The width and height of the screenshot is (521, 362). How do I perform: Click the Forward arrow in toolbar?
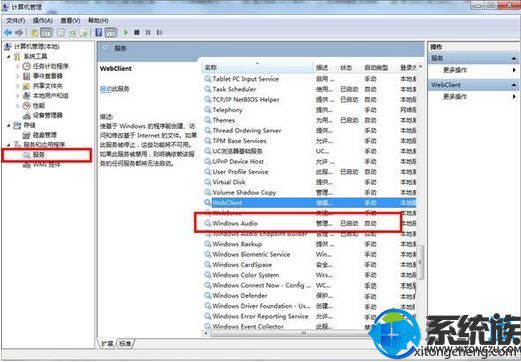pos(19,32)
